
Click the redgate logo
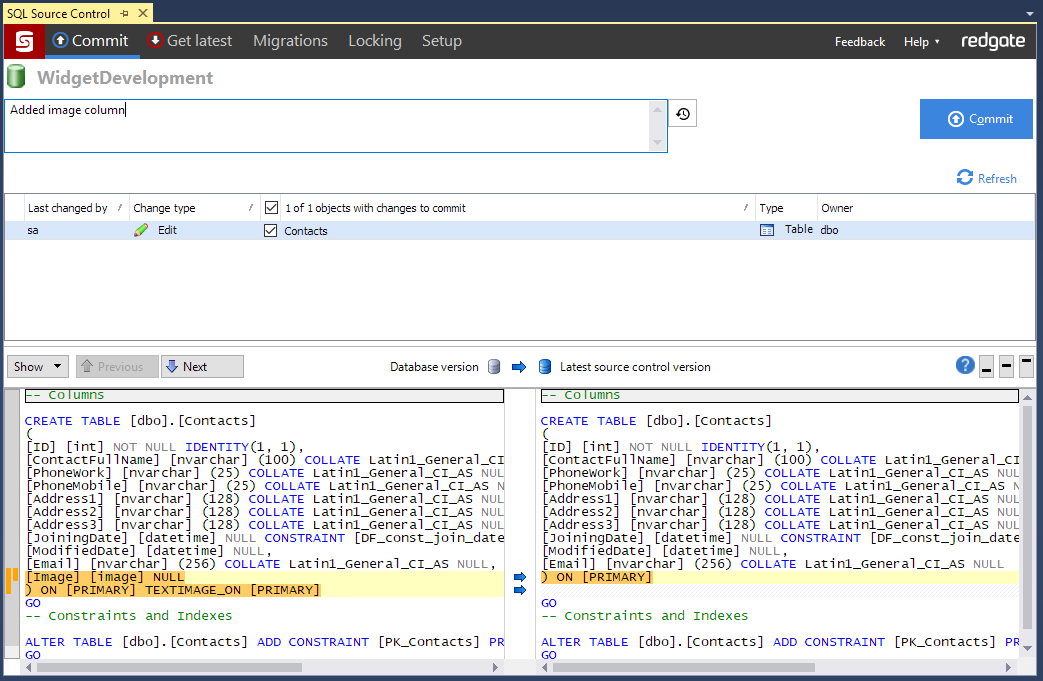pos(992,41)
